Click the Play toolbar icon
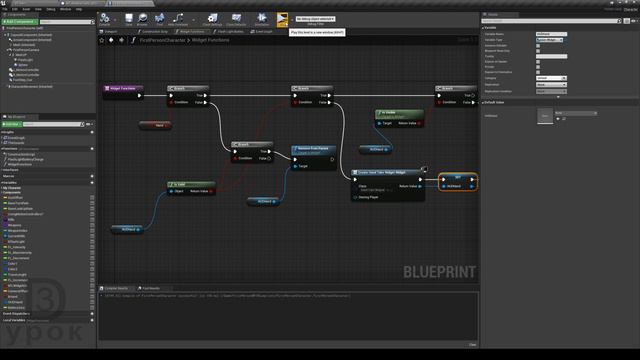 282,19
